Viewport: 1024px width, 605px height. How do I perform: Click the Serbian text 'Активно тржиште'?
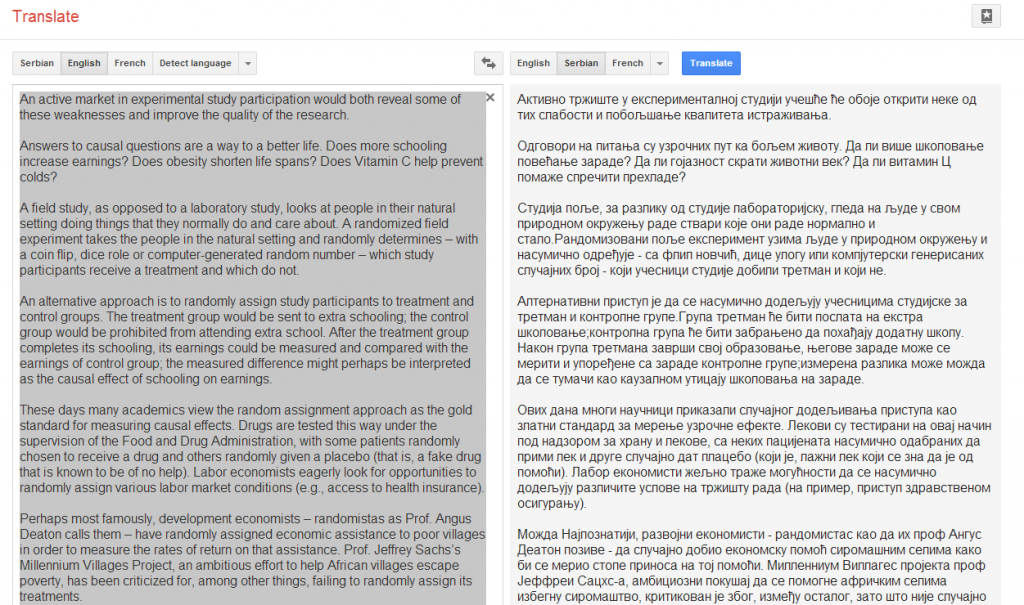tap(563, 99)
